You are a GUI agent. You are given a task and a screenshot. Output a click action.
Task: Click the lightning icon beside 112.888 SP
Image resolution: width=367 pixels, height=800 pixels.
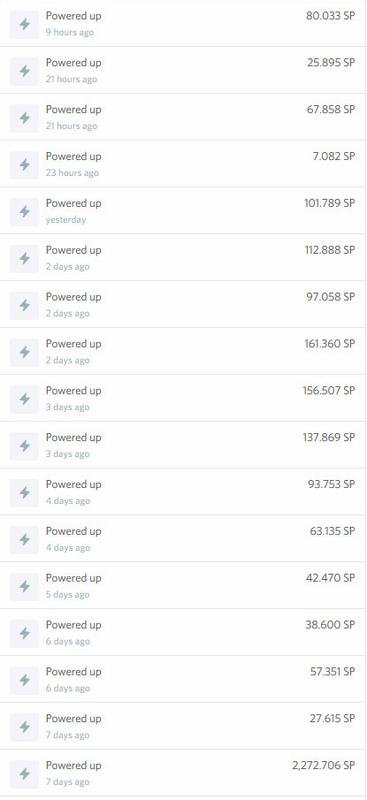(x=24, y=259)
